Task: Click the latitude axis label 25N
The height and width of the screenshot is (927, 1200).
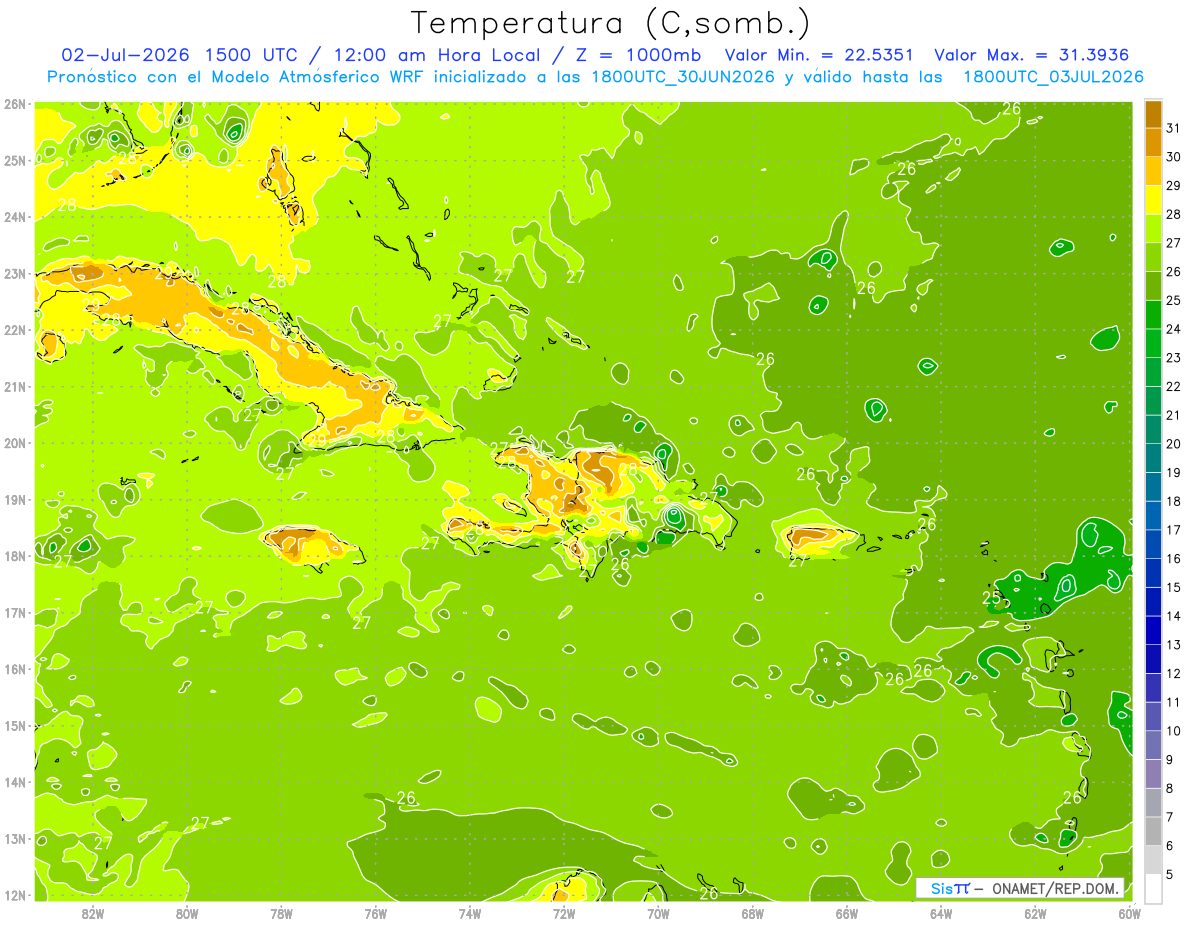Action: click(x=15, y=160)
